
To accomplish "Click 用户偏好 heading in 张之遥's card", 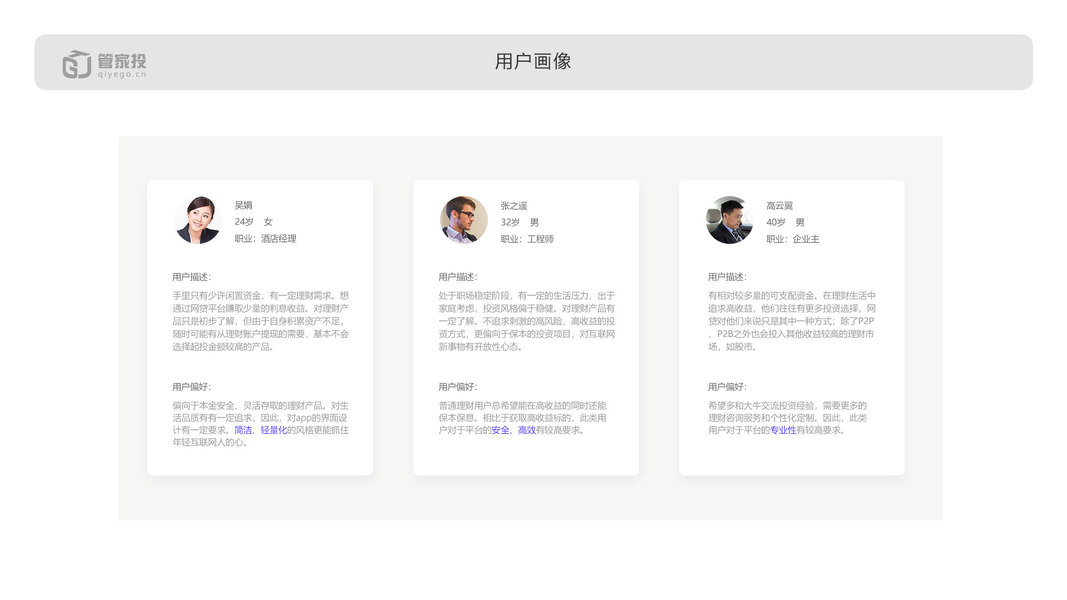I will 457,387.
